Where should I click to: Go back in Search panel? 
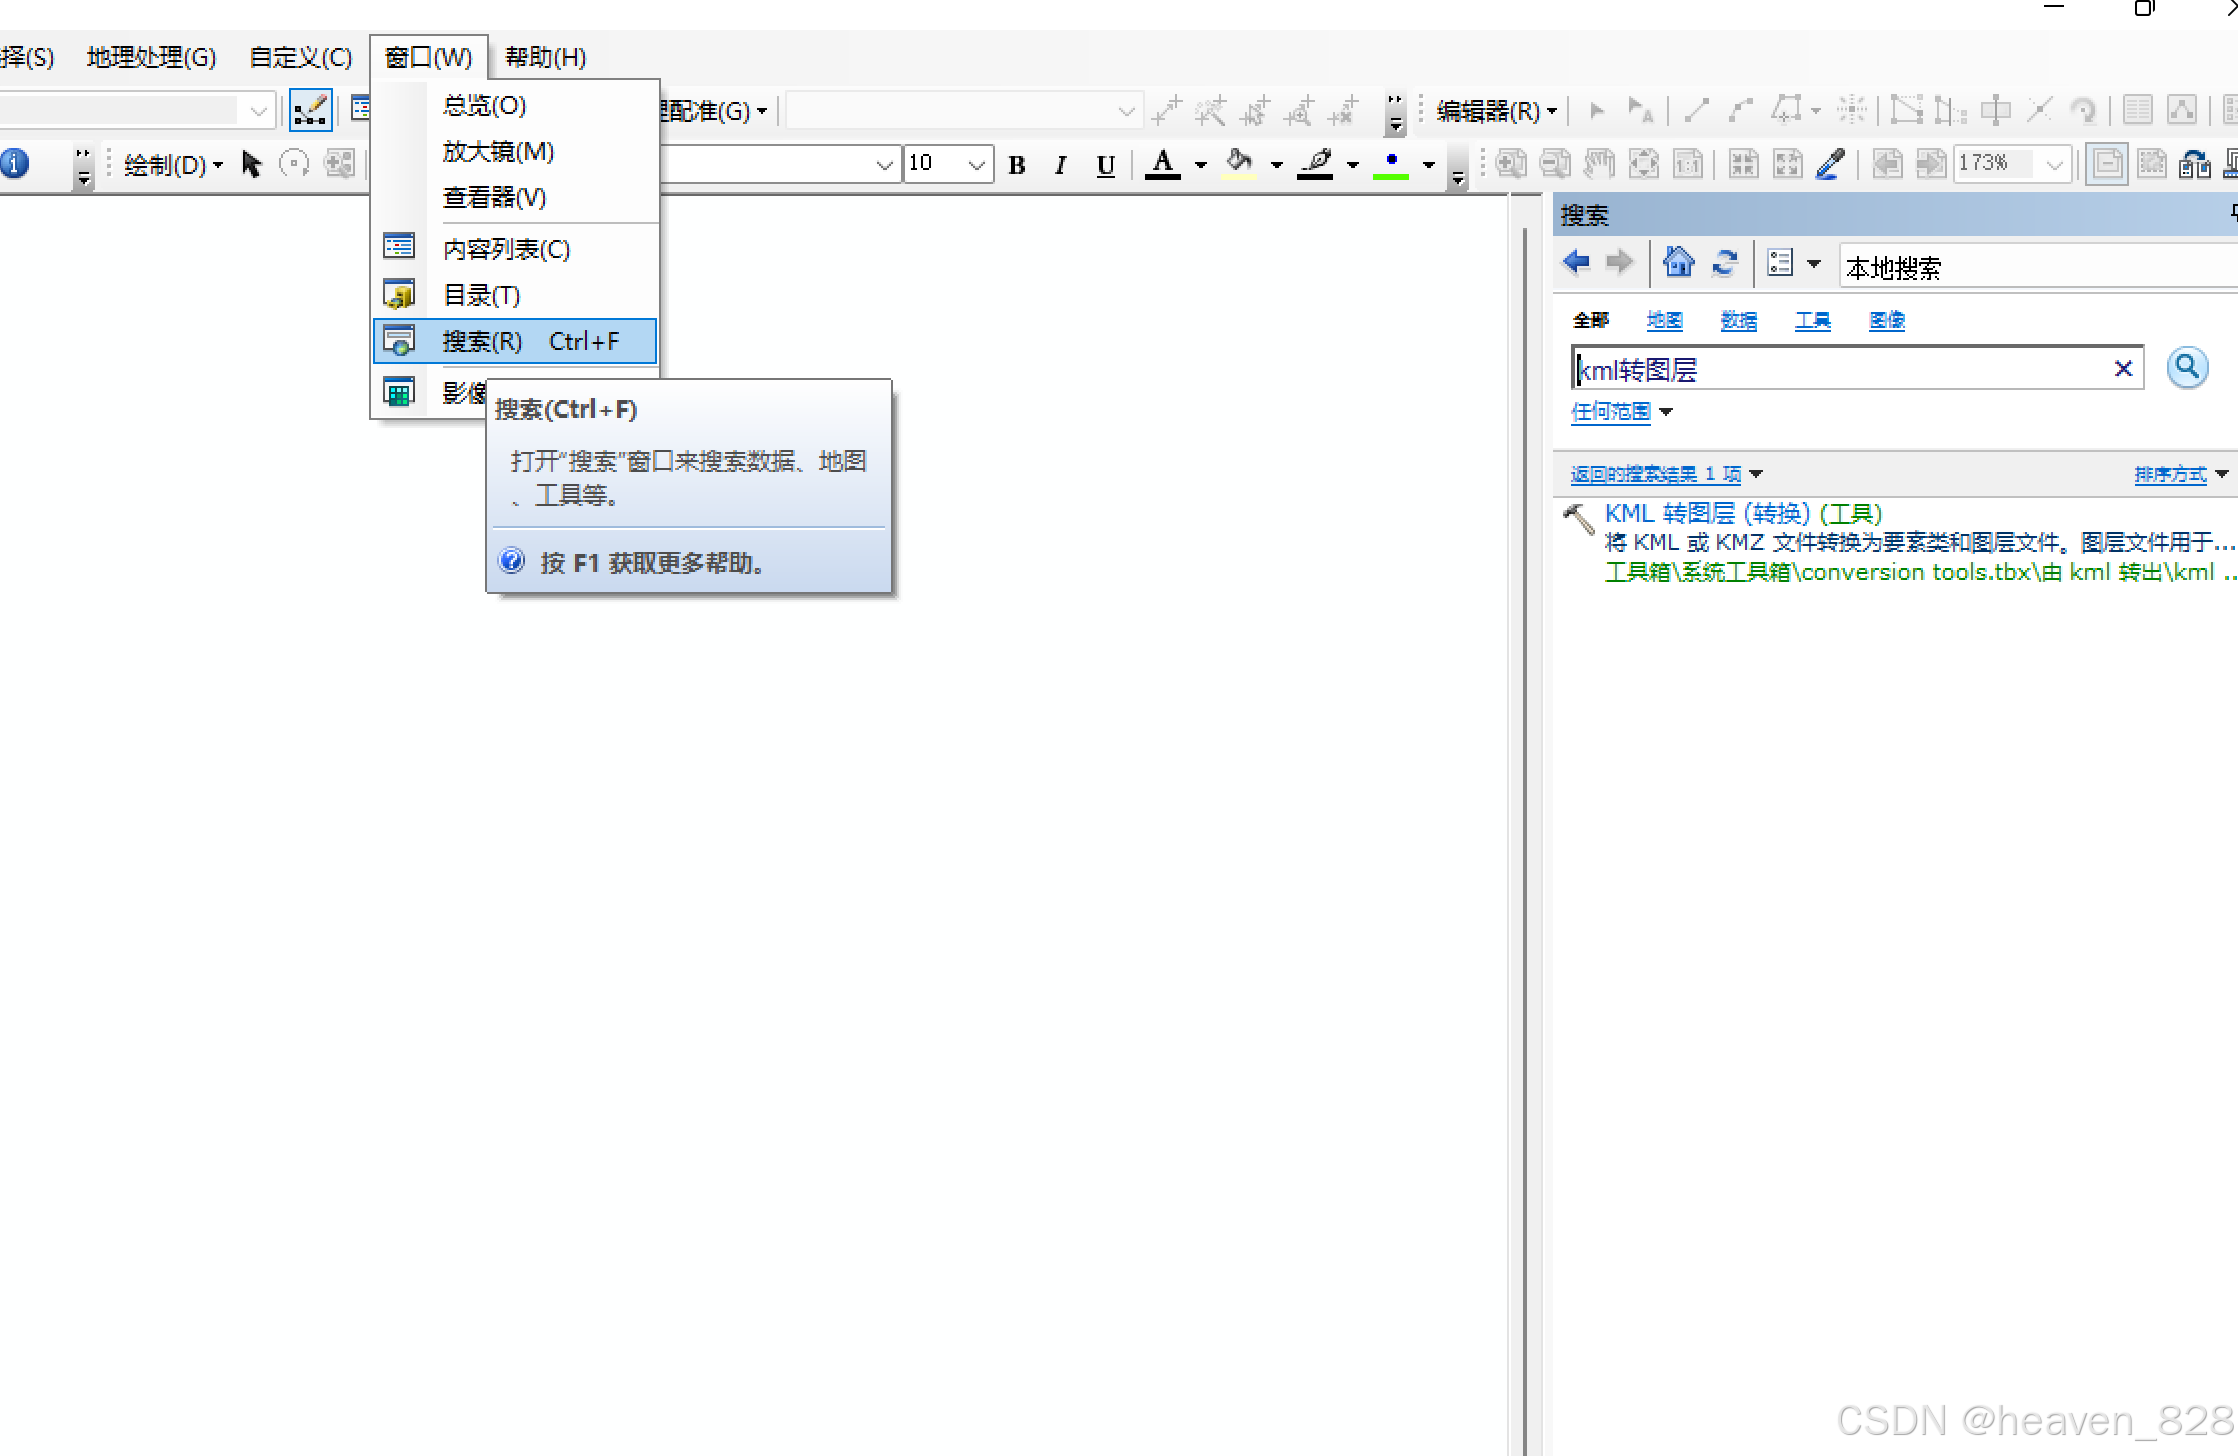1577,263
